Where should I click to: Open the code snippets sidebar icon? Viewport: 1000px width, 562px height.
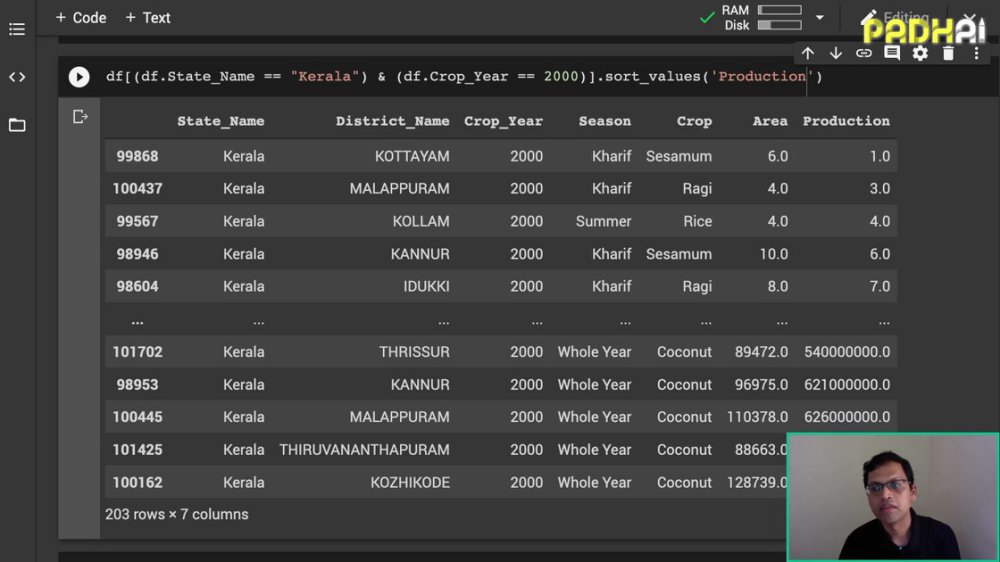[17, 77]
